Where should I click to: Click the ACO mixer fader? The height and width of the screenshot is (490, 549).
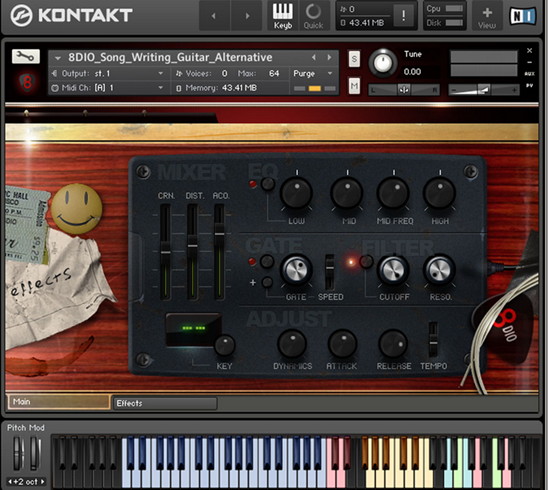[x=219, y=234]
